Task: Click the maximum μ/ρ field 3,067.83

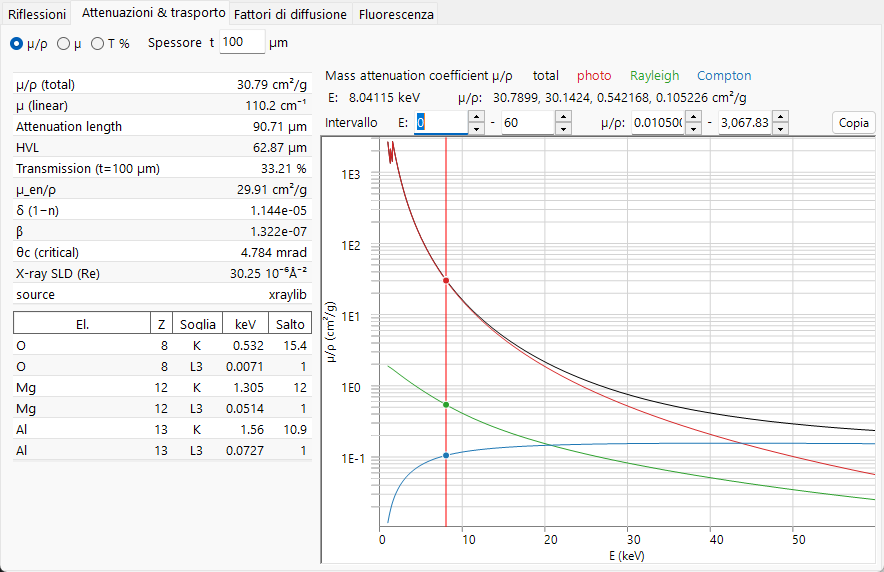Action: [745, 123]
